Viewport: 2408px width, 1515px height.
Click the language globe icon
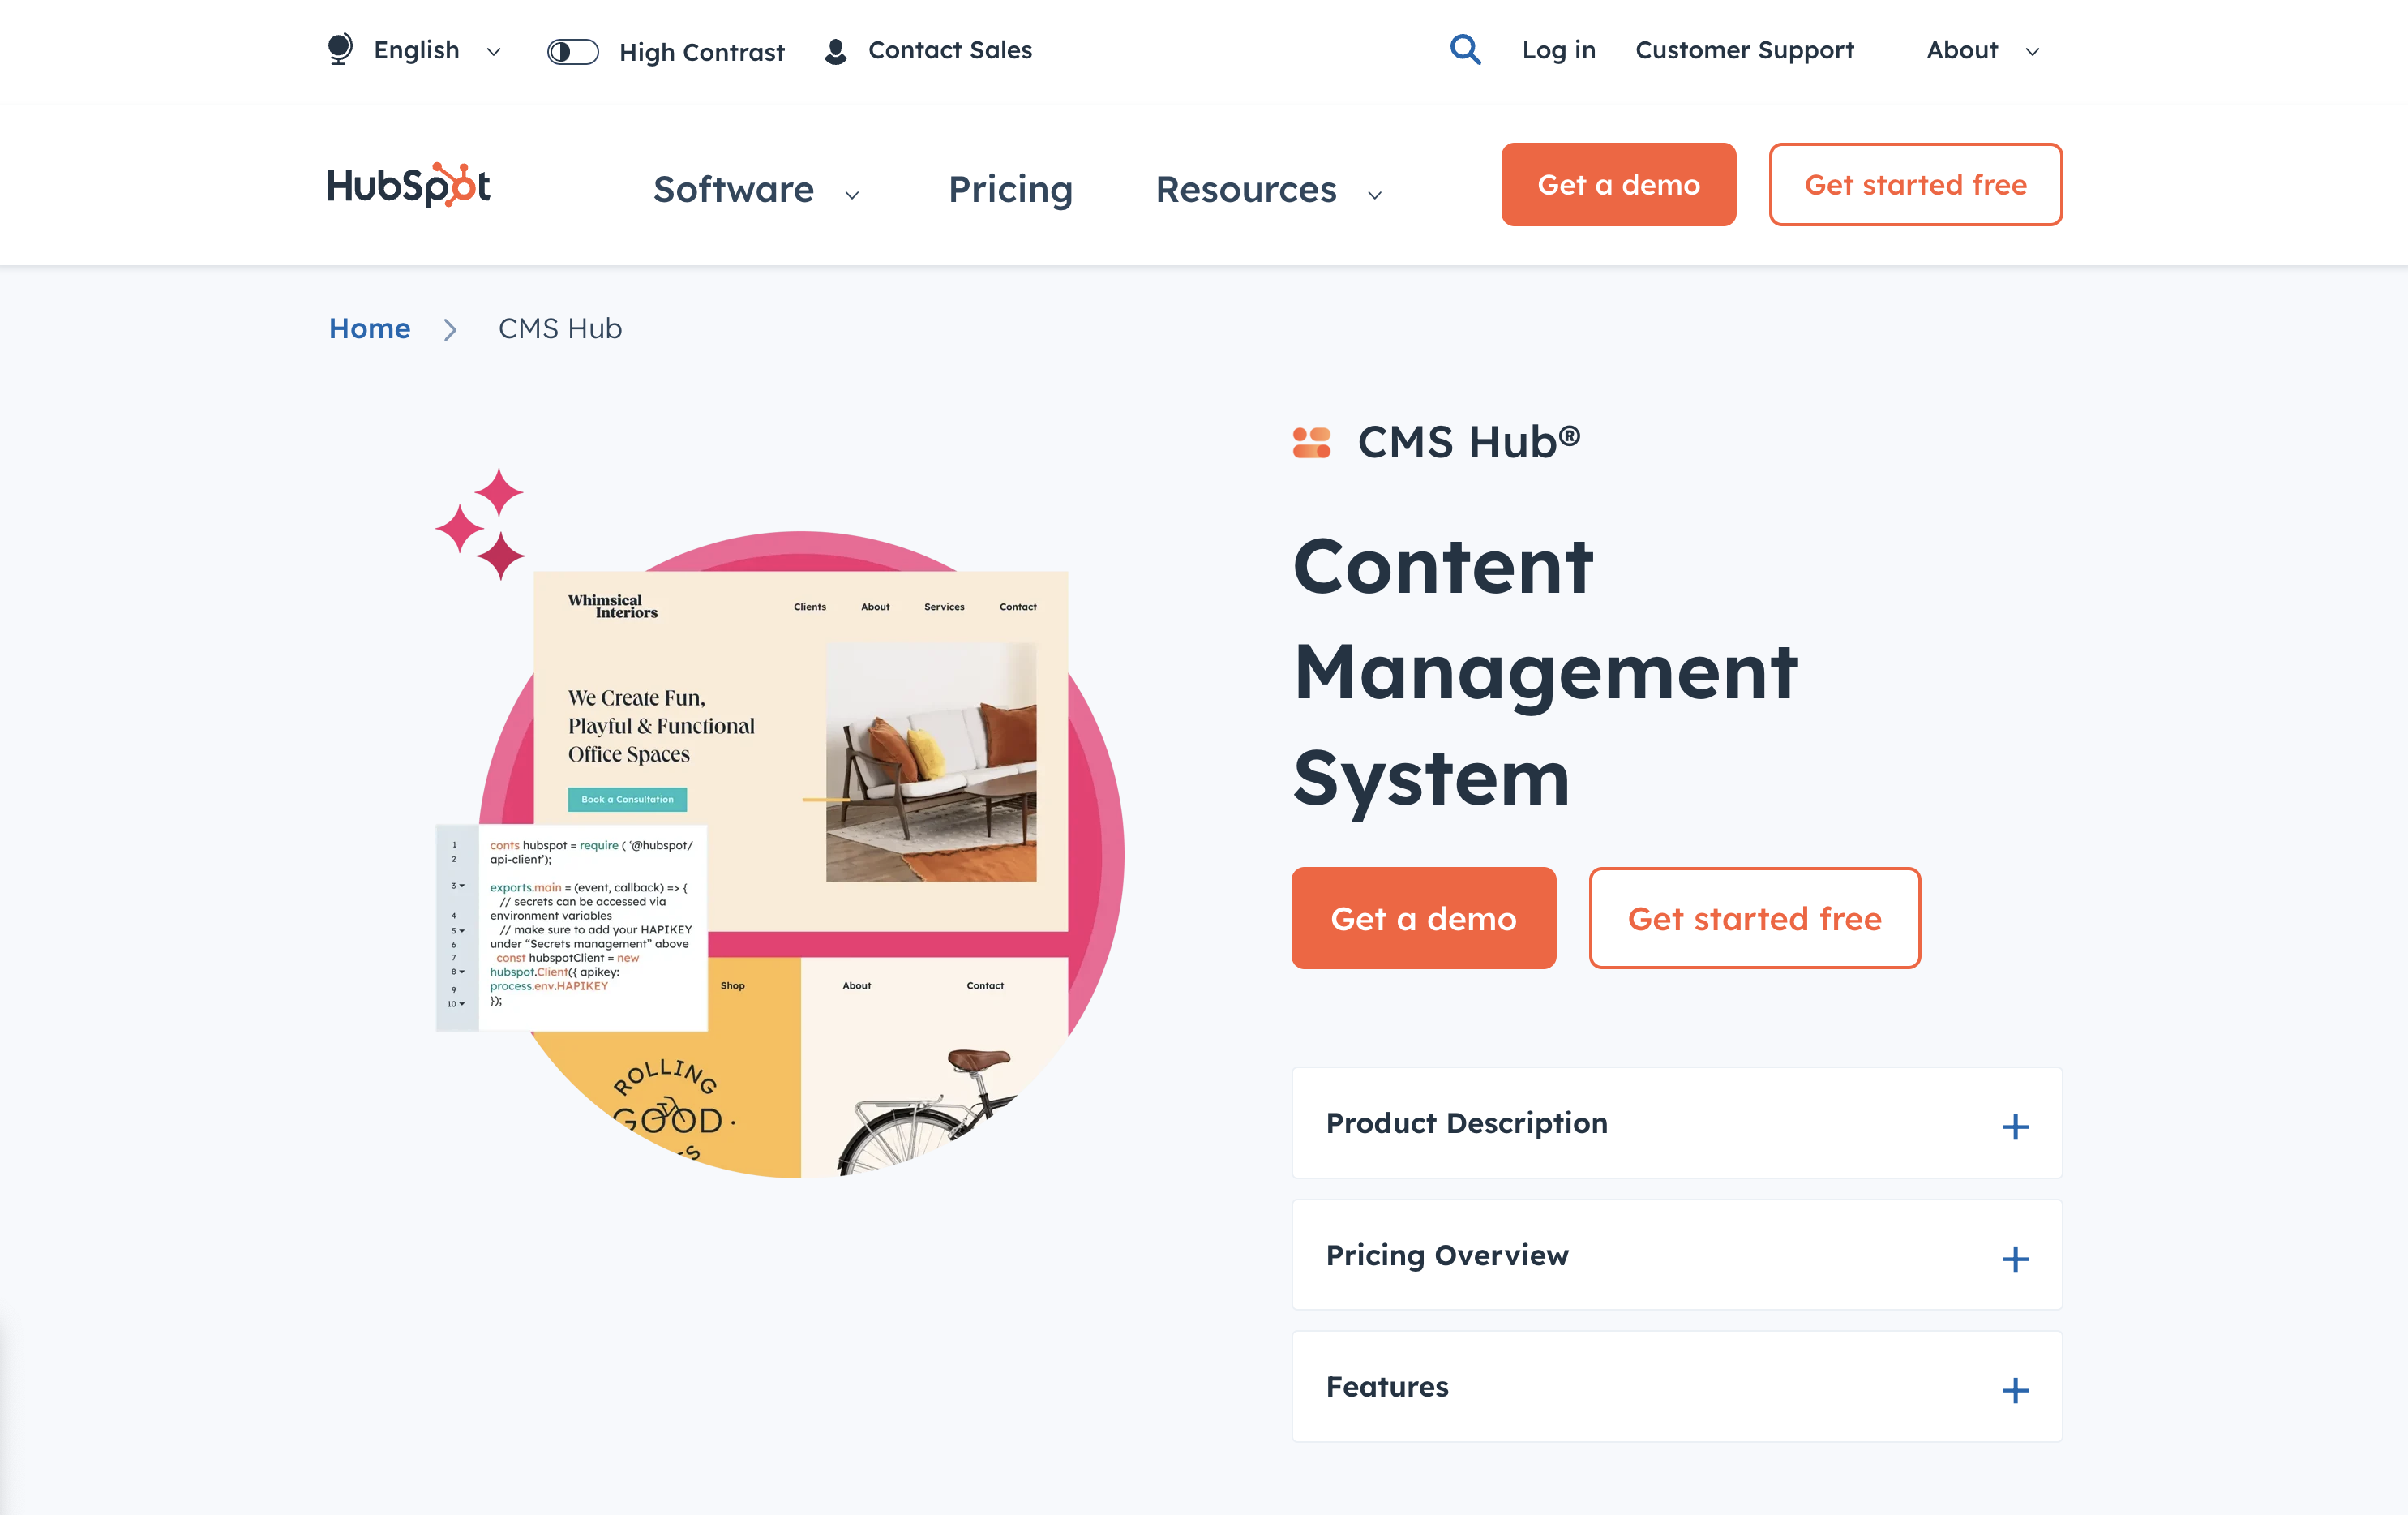[x=341, y=47]
